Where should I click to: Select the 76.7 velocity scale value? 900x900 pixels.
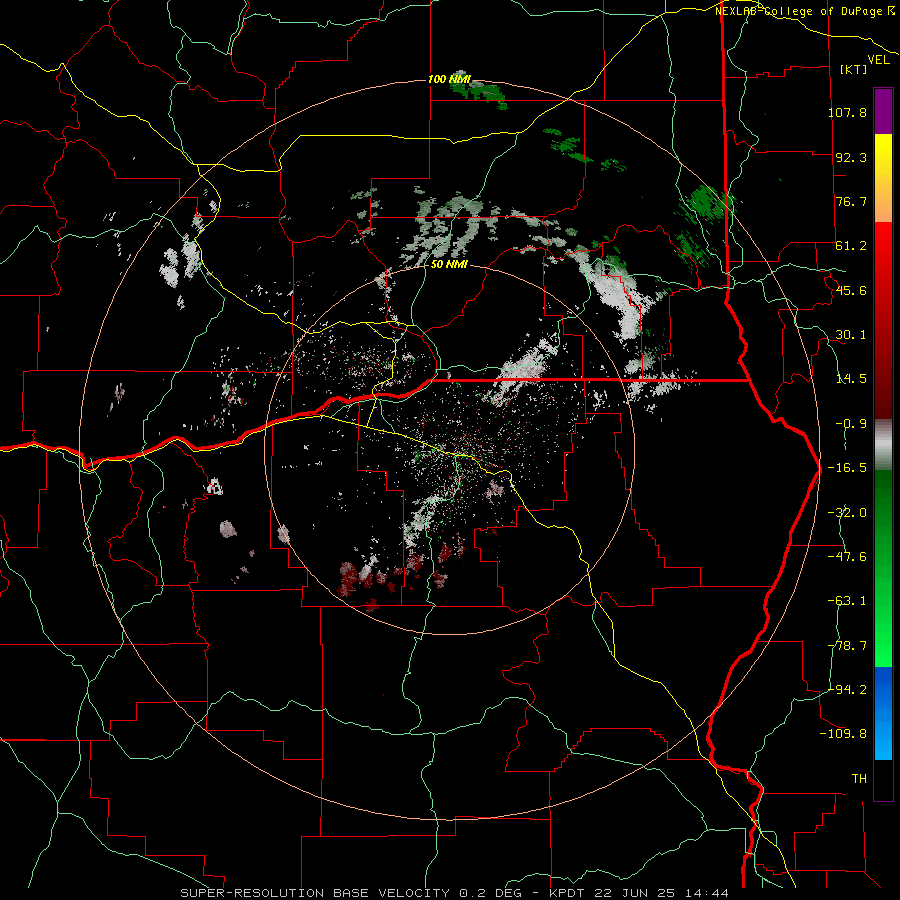(x=851, y=201)
